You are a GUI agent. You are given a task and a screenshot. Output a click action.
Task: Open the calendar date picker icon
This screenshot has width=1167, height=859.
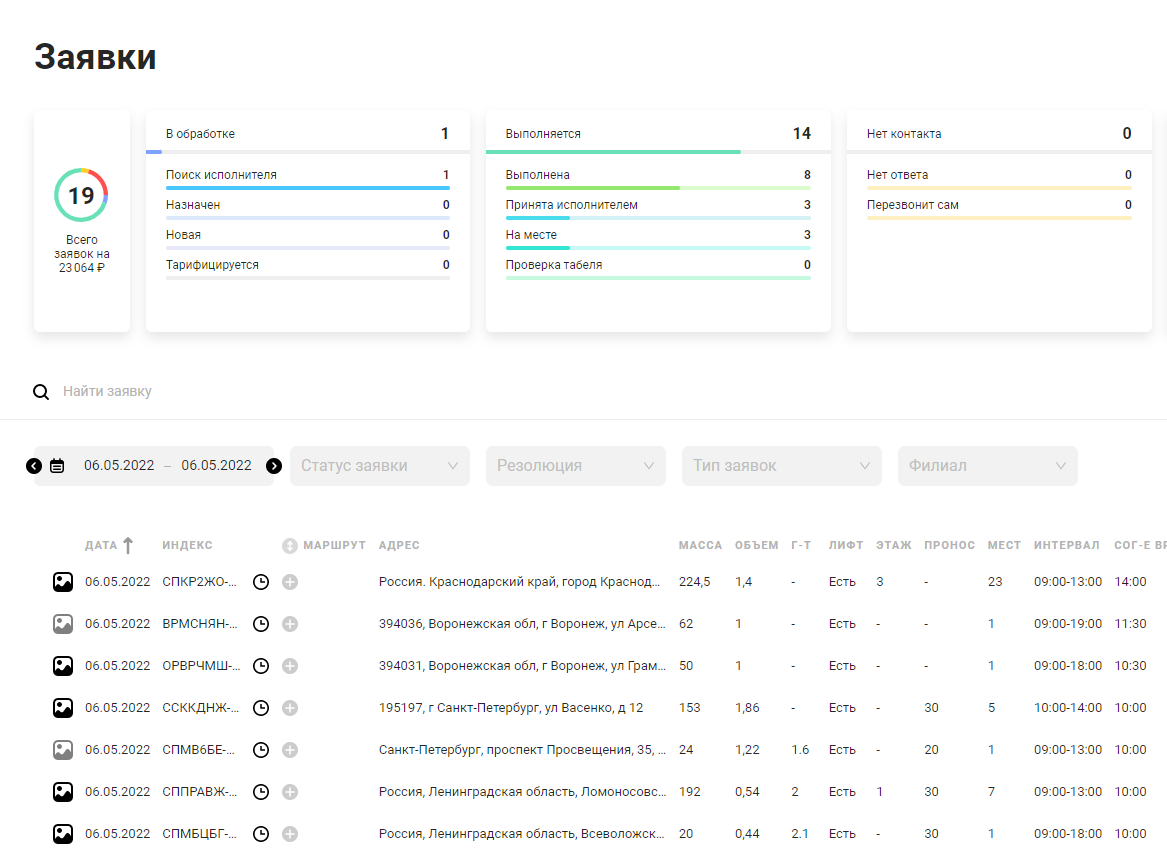(x=57, y=466)
